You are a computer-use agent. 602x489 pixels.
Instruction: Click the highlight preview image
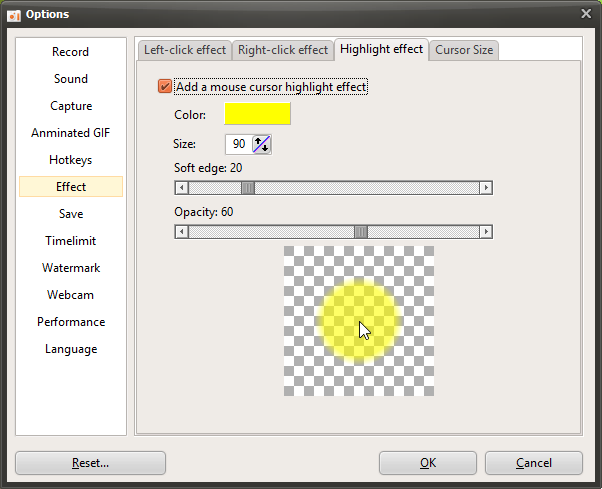(359, 321)
